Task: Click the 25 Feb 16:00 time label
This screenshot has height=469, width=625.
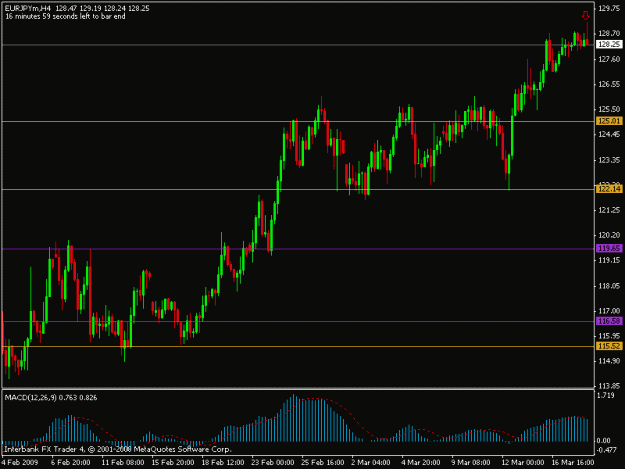Action: point(322,463)
